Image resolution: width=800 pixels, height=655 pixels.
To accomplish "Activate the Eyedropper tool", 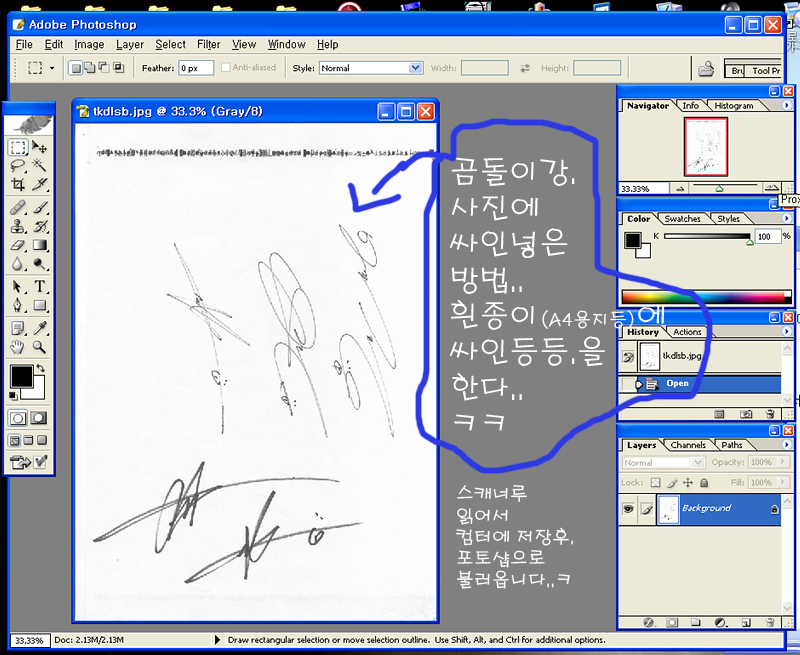I will point(40,327).
